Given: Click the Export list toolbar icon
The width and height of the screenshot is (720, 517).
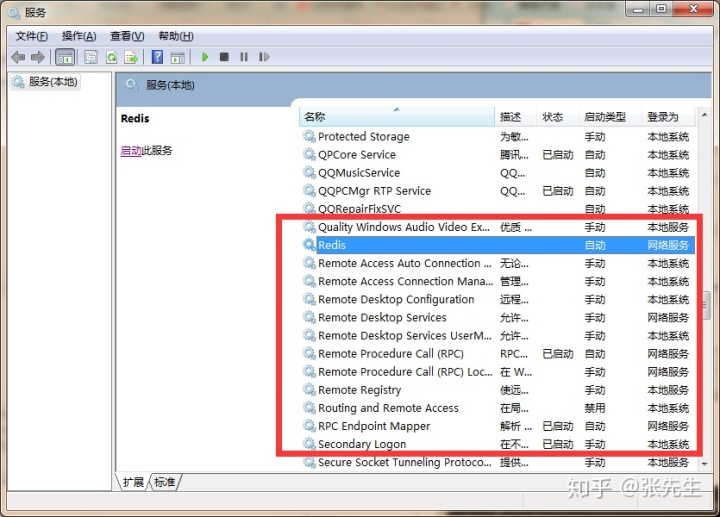Looking at the screenshot, I should point(131,57).
